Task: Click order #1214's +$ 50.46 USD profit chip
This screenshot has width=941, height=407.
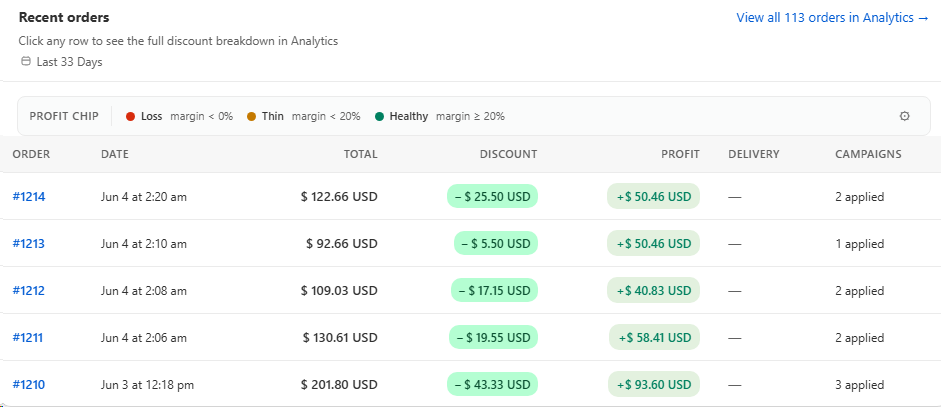Action: (654, 196)
